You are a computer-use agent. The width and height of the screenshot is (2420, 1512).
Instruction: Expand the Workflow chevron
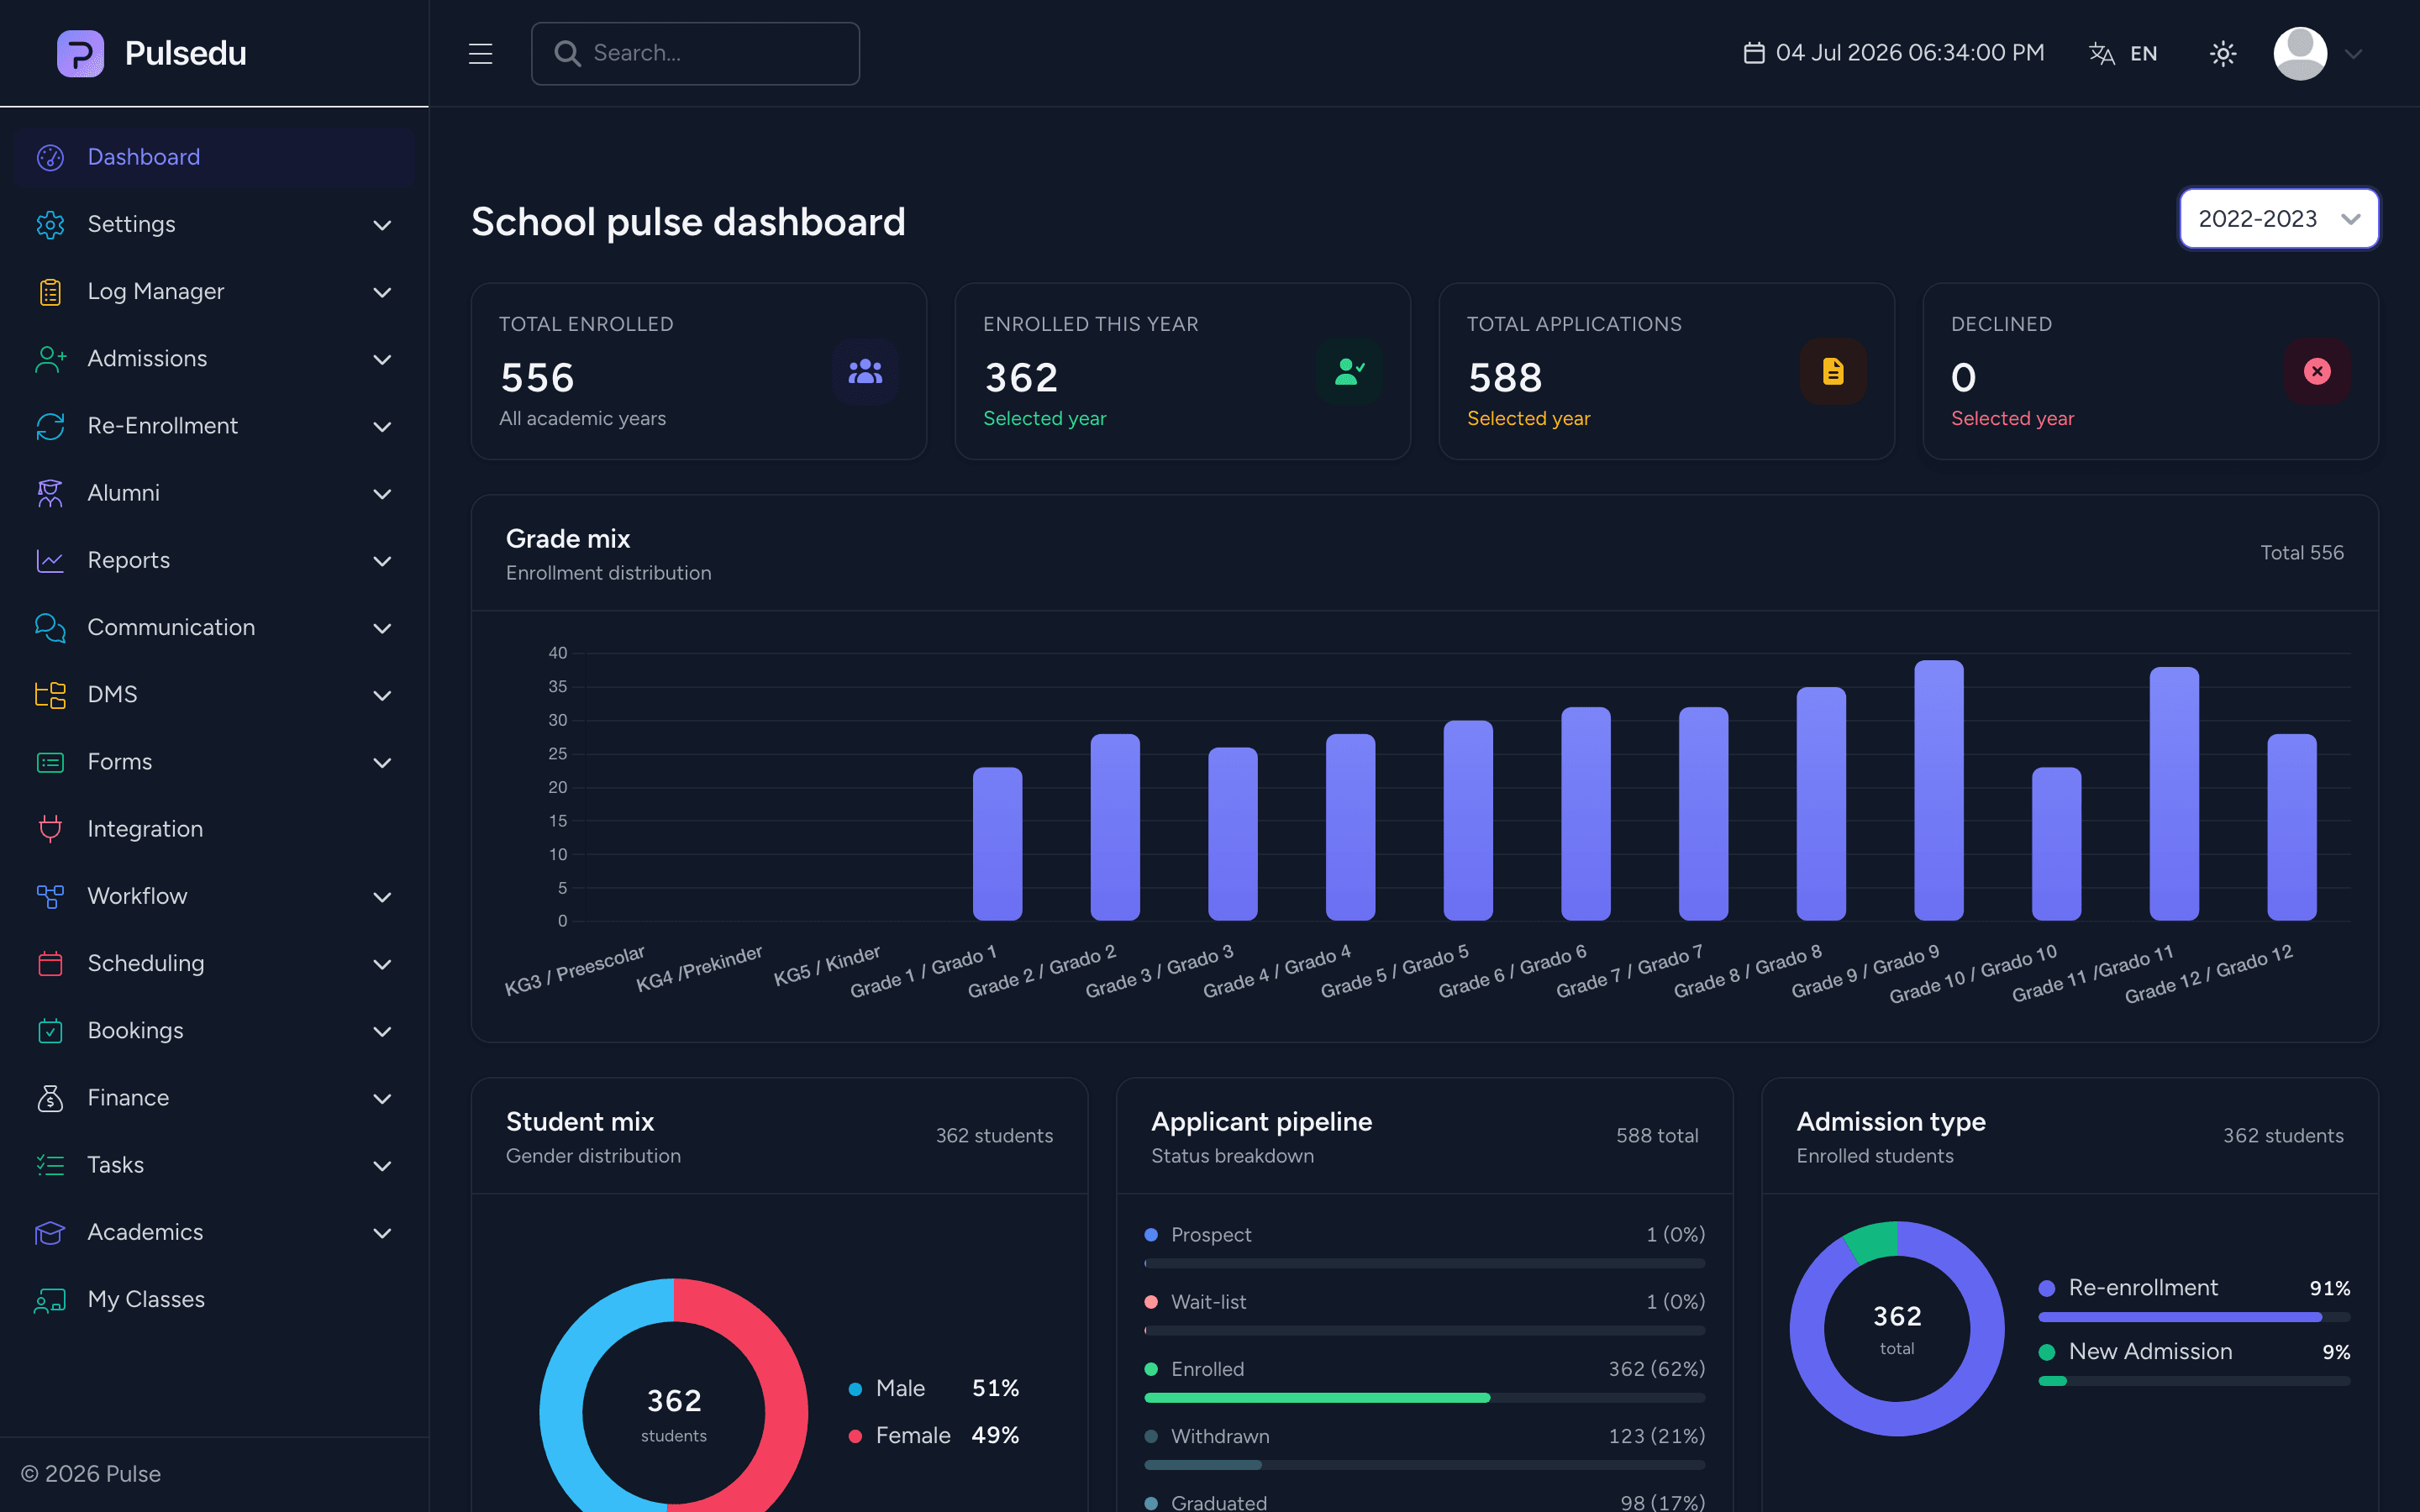[x=382, y=897]
